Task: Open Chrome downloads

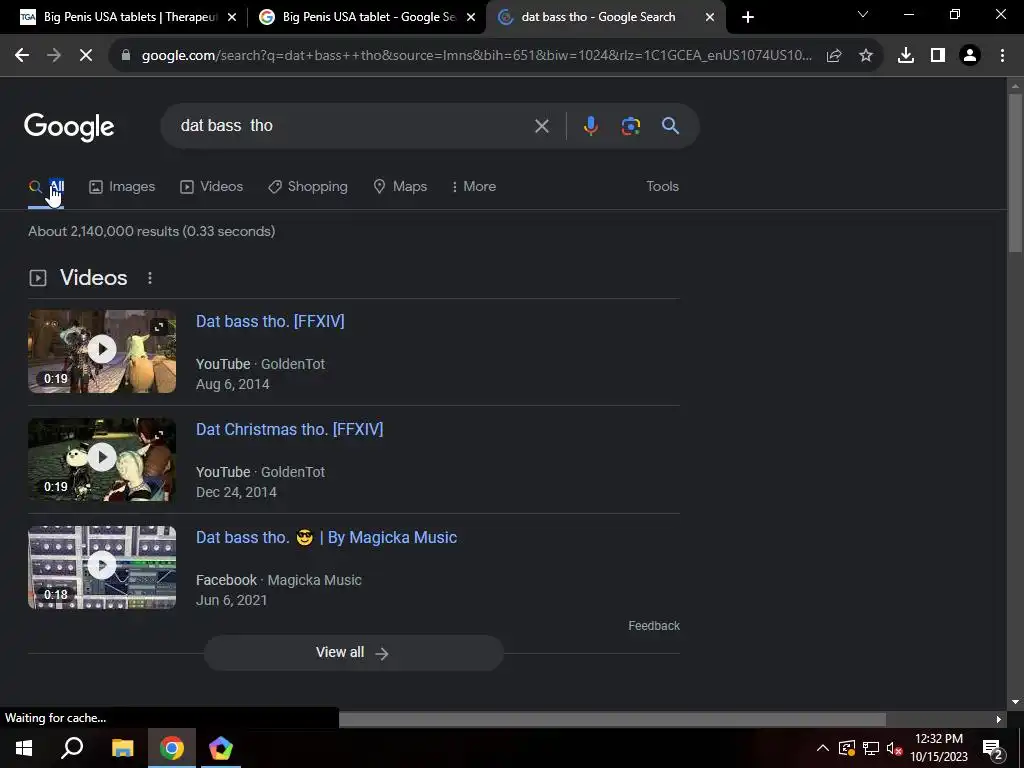Action: pos(906,56)
